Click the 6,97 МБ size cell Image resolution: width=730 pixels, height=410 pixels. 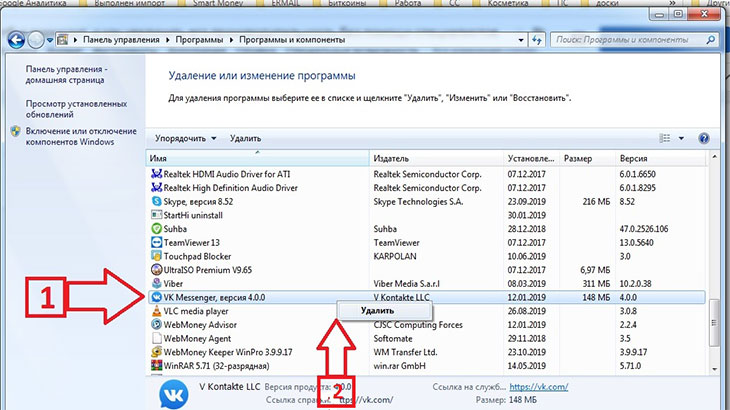[x=595, y=270]
